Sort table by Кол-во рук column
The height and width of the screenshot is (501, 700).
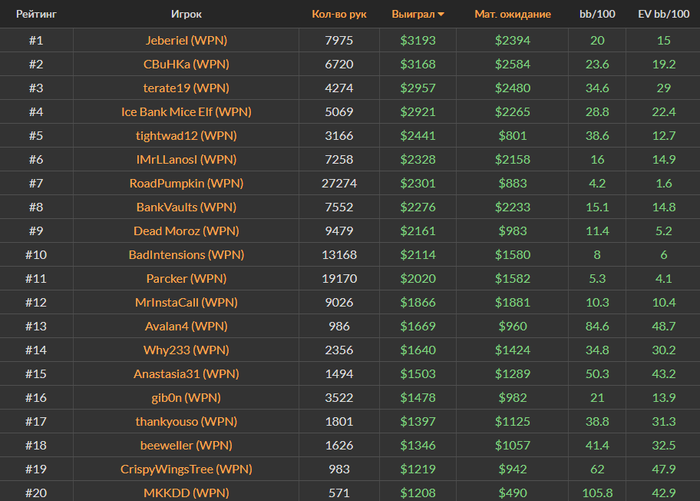tap(339, 14)
